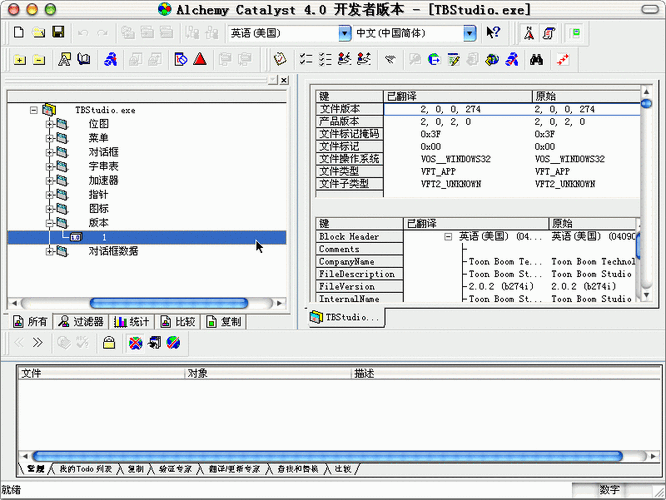Click the 文件版本 translated value cell
The height and width of the screenshot is (500, 666).
[457, 109]
